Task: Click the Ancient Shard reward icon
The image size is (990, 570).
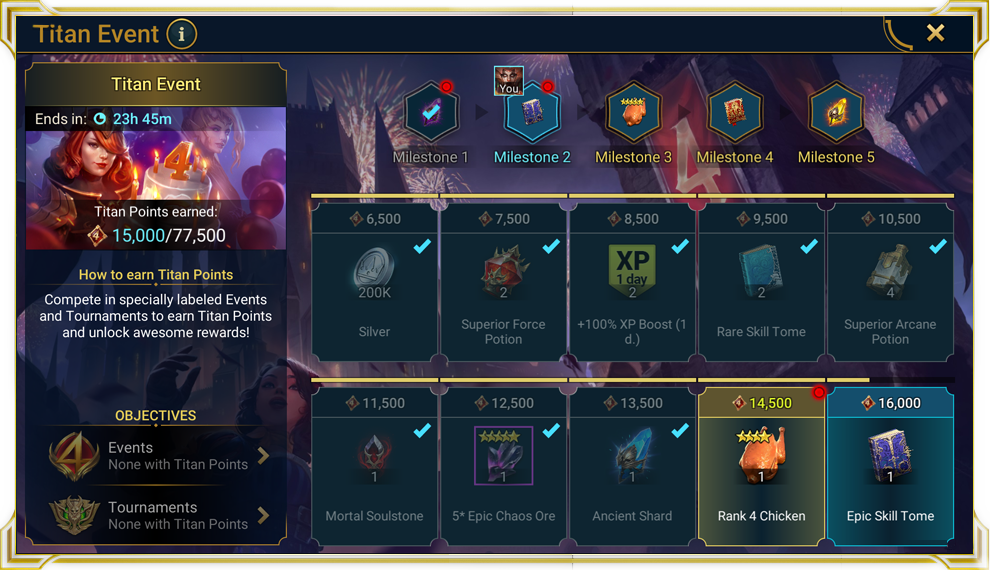Action: pos(632,454)
